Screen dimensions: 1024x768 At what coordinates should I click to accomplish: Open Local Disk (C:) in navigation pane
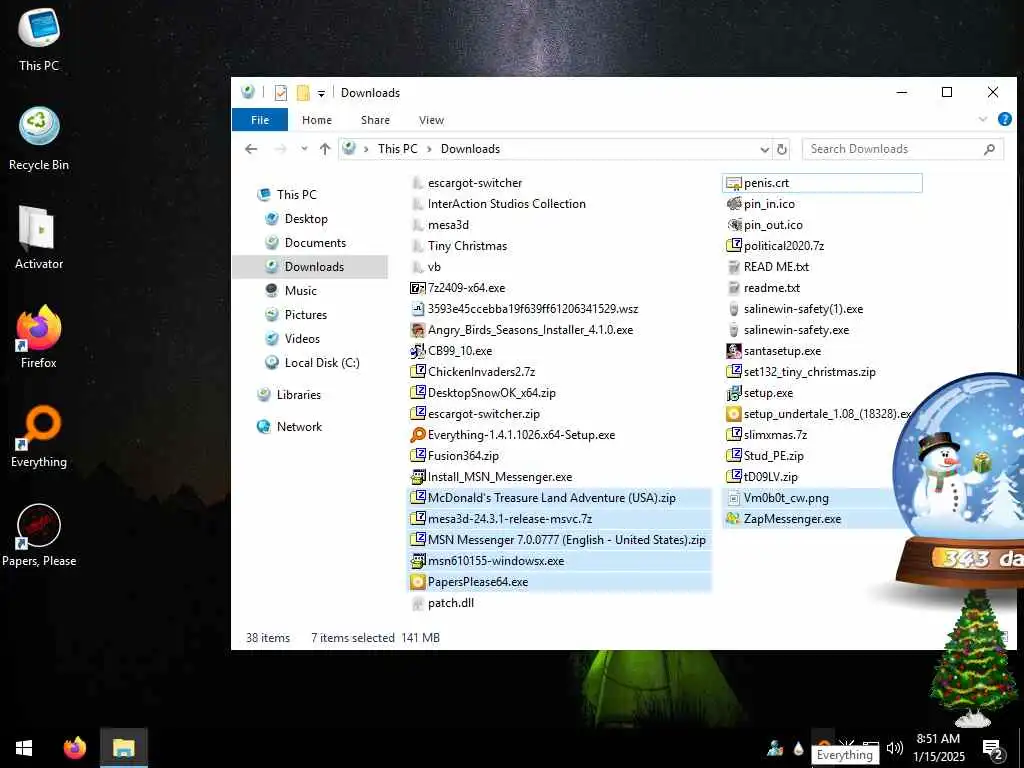tap(322, 362)
